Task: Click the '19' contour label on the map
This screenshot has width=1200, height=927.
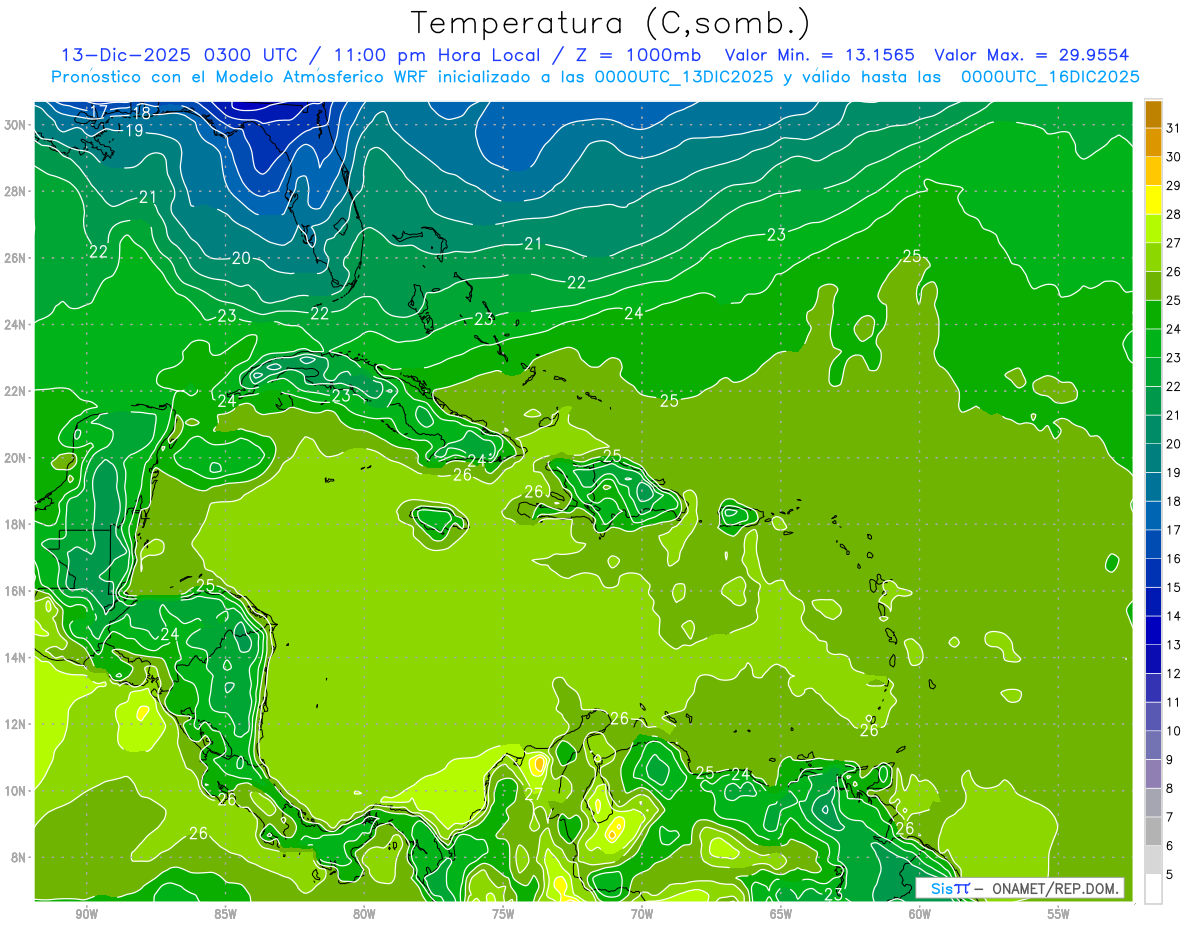Action: pyautogui.click(x=134, y=131)
